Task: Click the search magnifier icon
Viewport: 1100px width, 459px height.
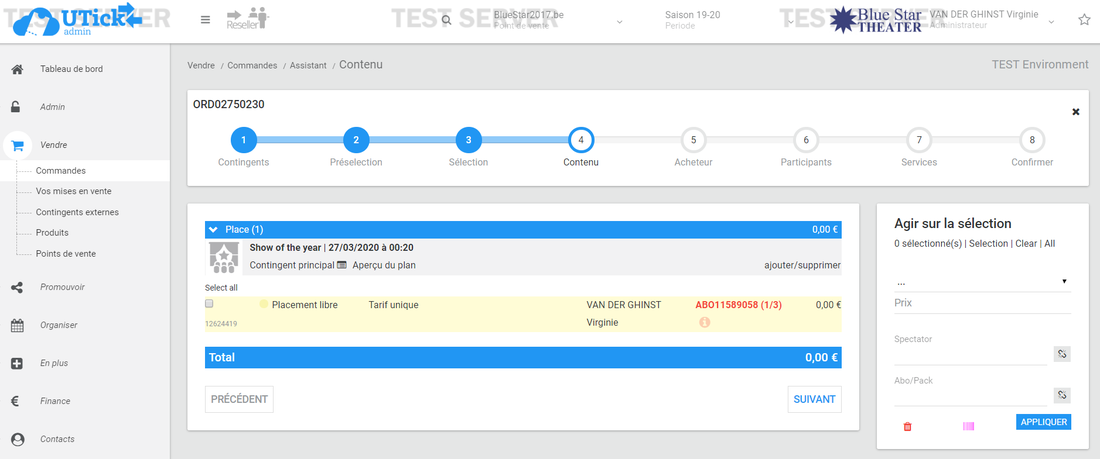Action: [446, 20]
